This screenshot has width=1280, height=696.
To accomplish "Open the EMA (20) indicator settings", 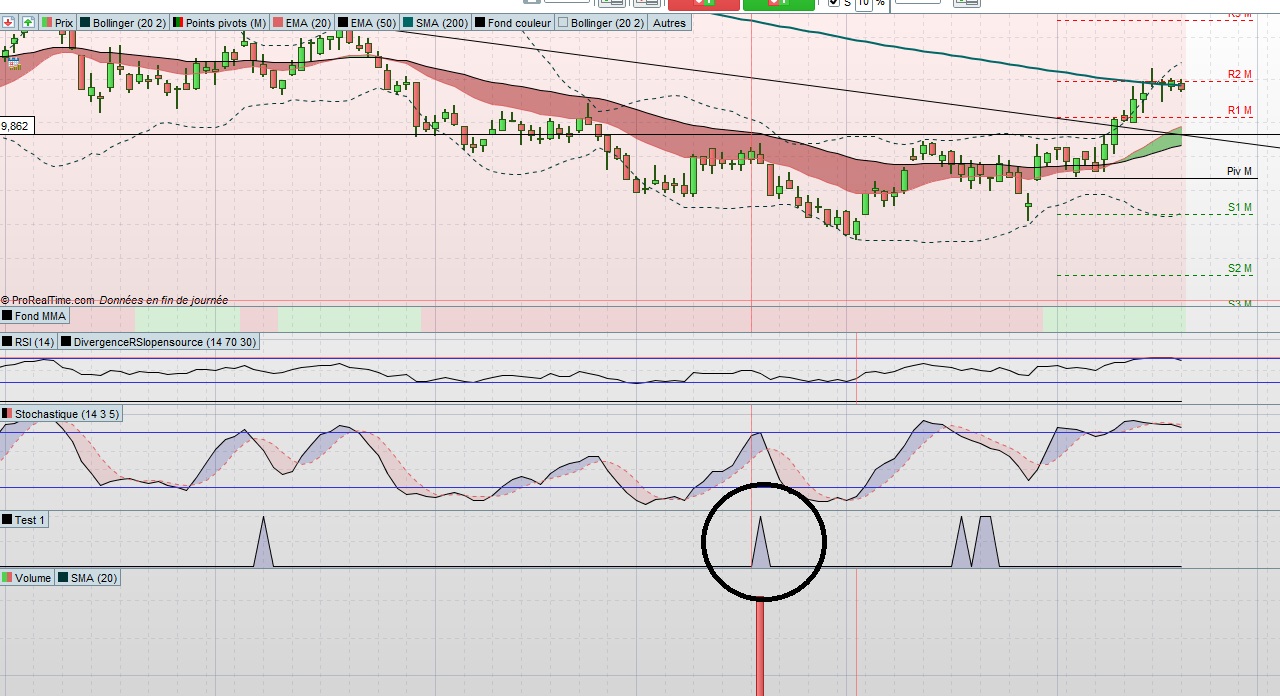I will coord(301,22).
